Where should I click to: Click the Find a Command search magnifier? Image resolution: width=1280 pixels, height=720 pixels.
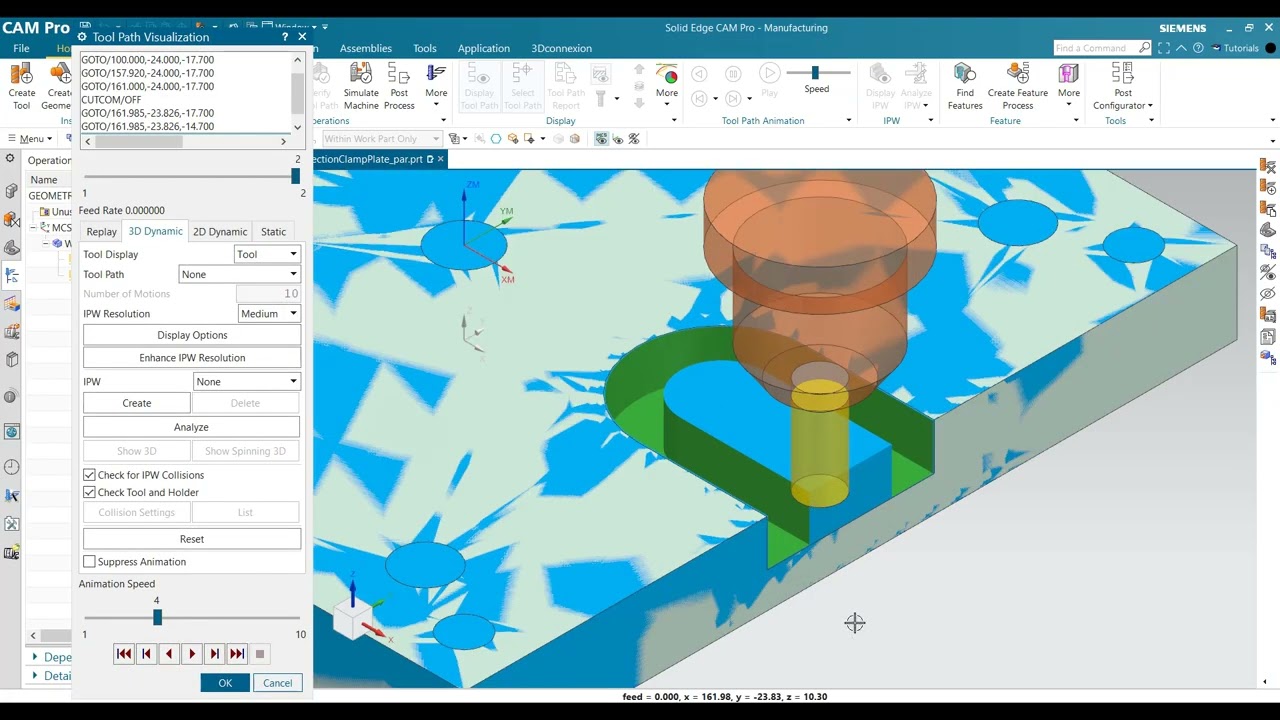click(1145, 48)
